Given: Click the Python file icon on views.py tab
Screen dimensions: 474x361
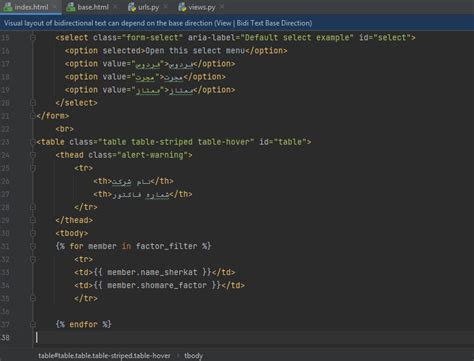Looking at the screenshot, I should click(x=182, y=7).
